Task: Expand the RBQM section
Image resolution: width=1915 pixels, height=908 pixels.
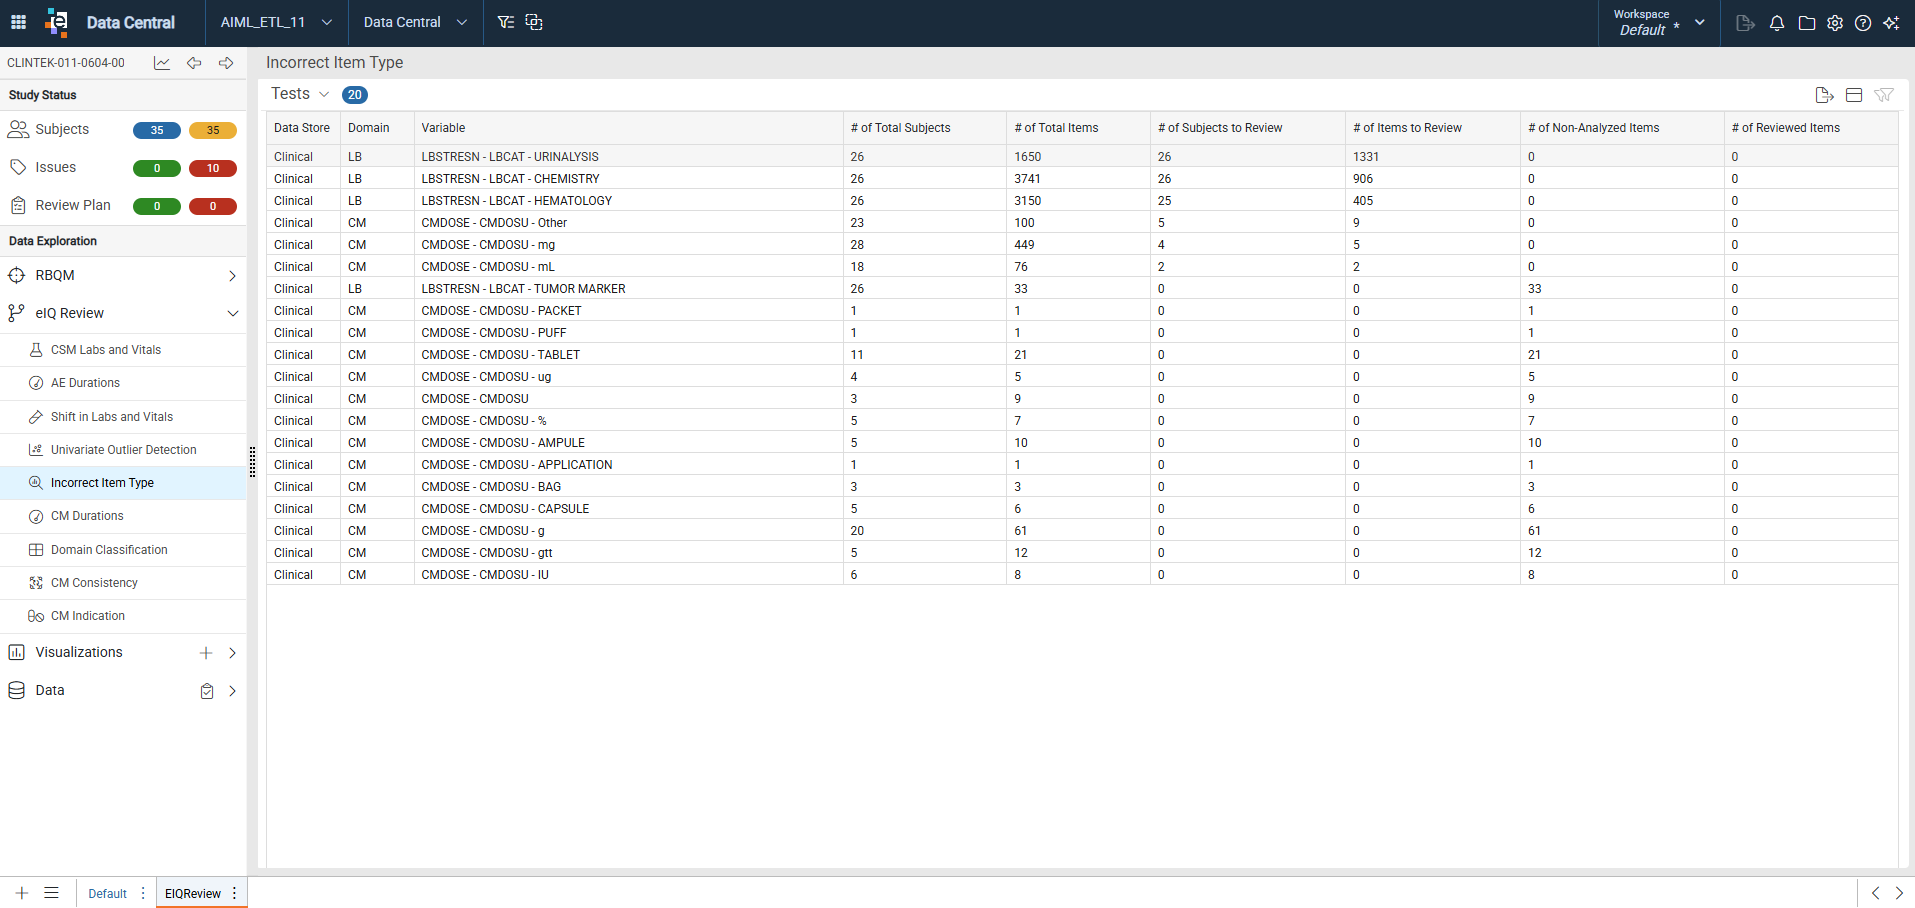Action: tap(232, 276)
